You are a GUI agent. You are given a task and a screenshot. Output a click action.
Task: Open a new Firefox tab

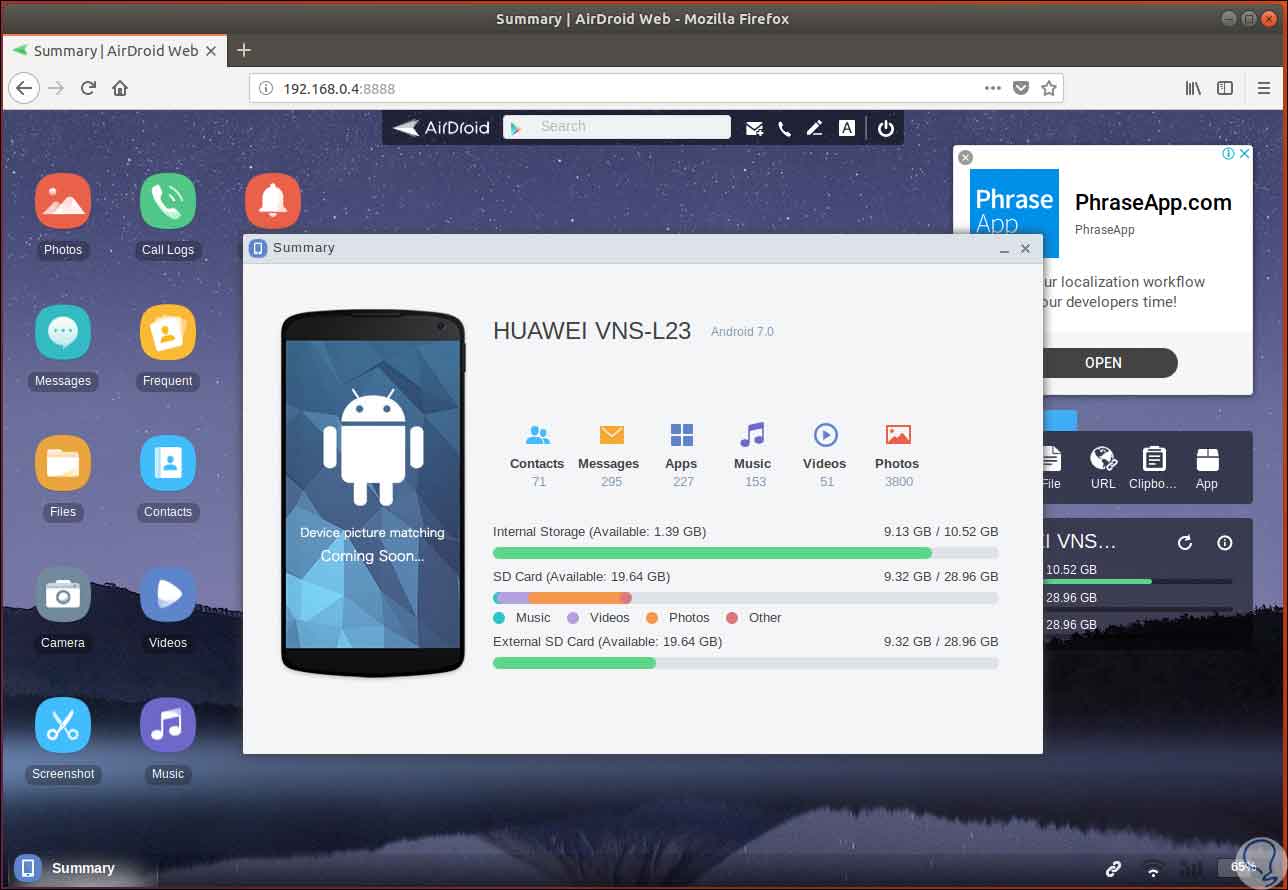pos(243,50)
